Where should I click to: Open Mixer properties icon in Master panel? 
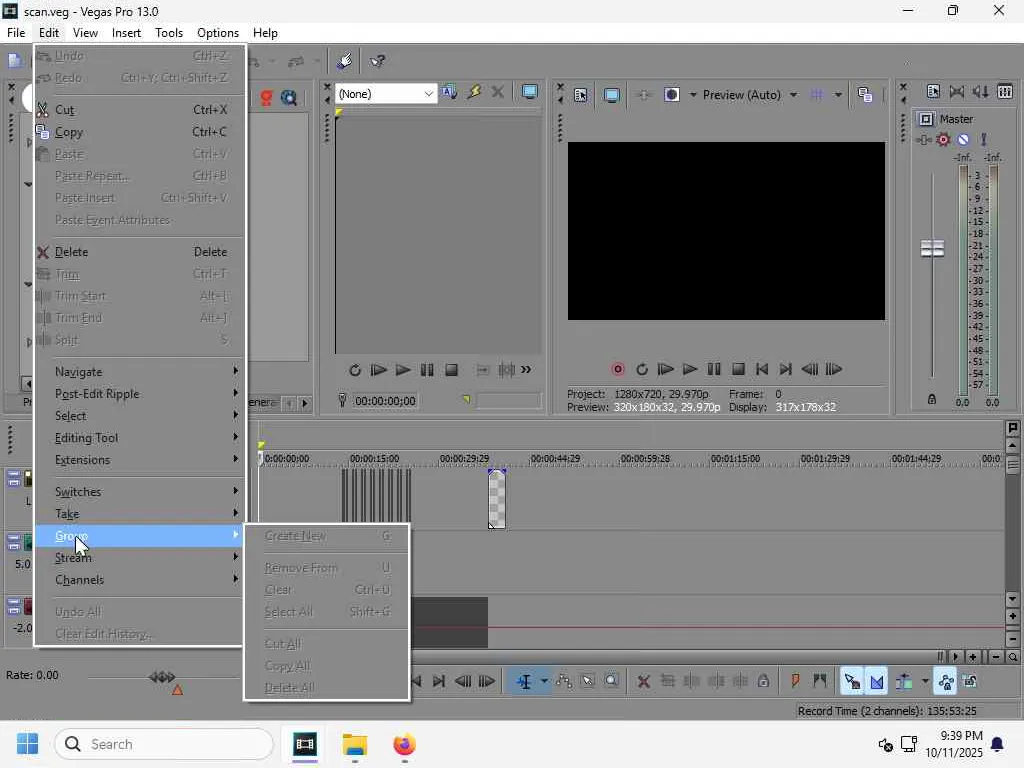[x=933, y=91]
